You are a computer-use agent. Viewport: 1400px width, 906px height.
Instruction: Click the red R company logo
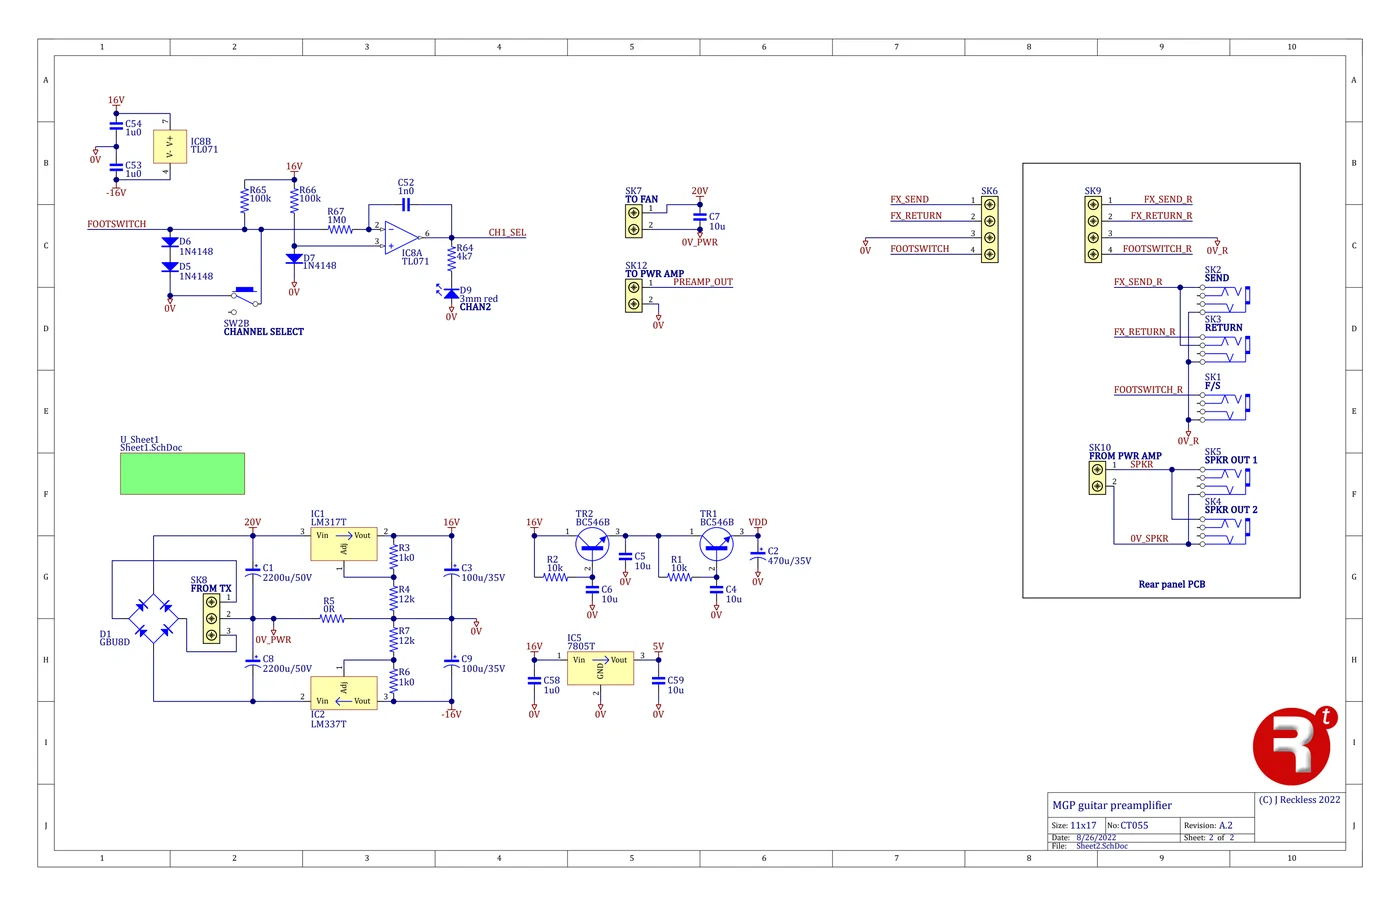(x=1294, y=745)
